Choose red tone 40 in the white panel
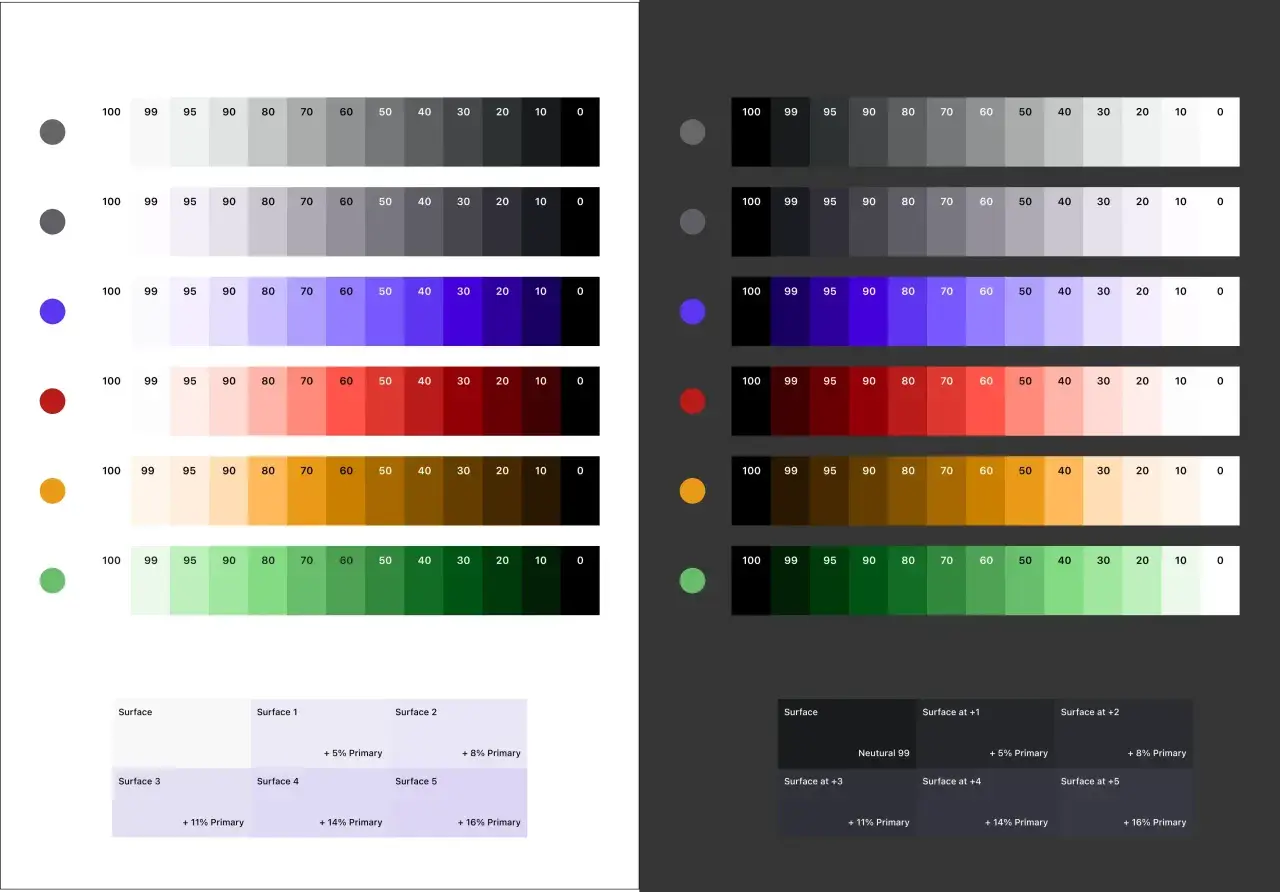 click(424, 401)
